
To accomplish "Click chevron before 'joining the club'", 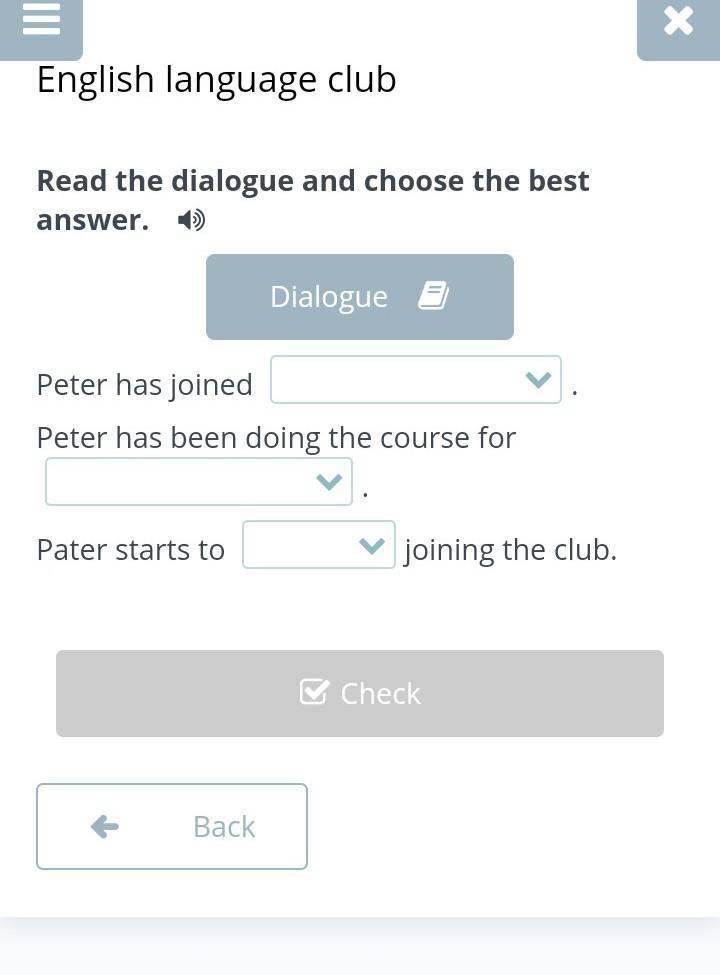I will [372, 545].
